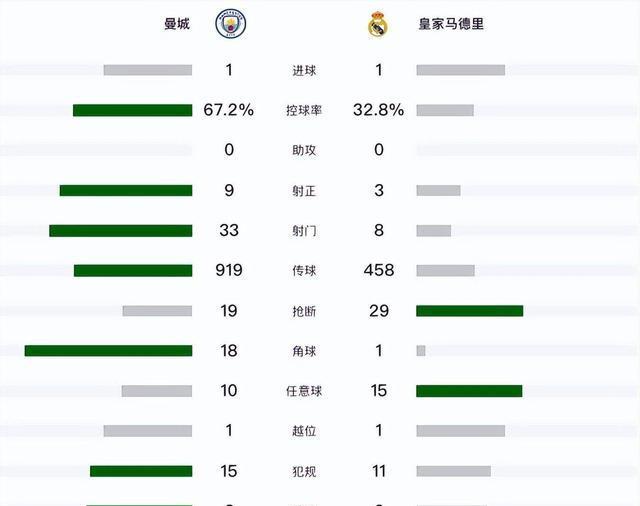Click the 32.8% possession value
The width and height of the screenshot is (640, 506).
tap(378, 110)
